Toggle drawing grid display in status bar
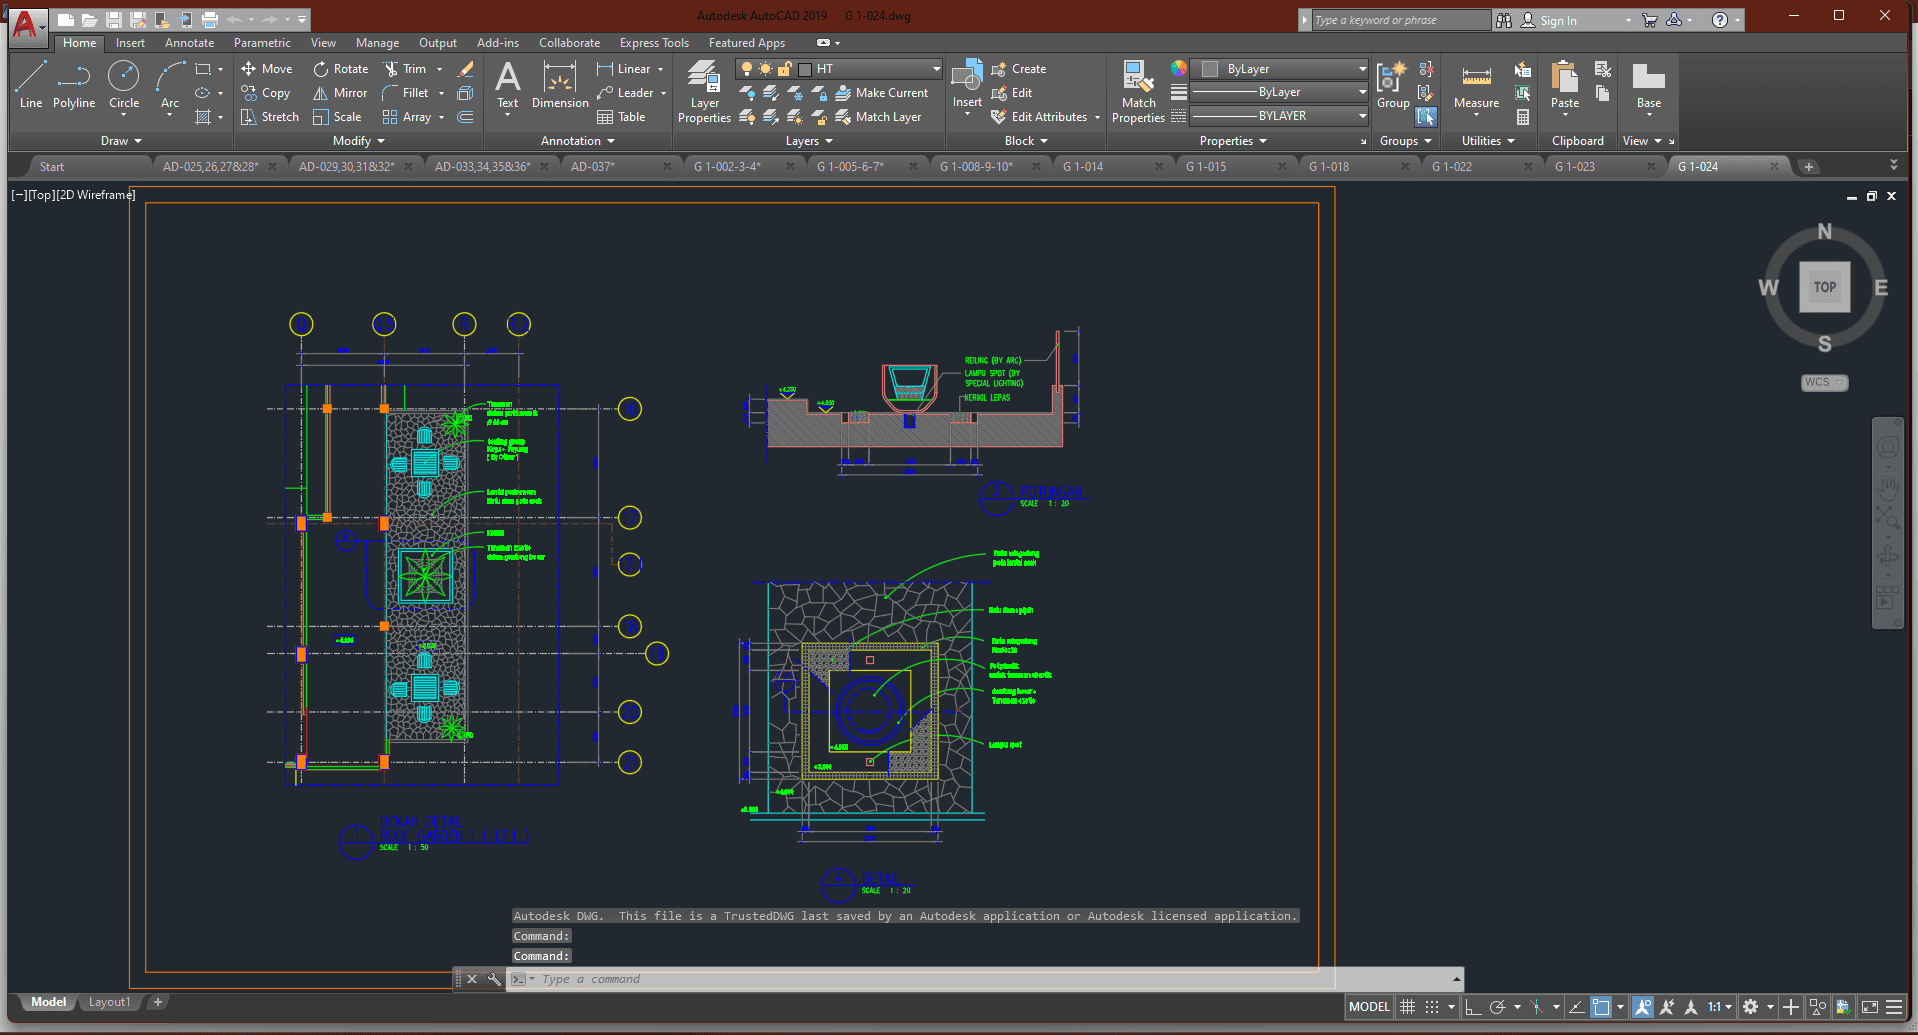This screenshot has width=1918, height=1035. pyautogui.click(x=1407, y=1007)
